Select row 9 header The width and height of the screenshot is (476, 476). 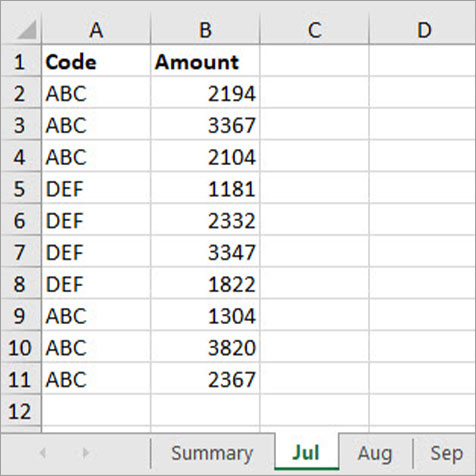tap(20, 315)
